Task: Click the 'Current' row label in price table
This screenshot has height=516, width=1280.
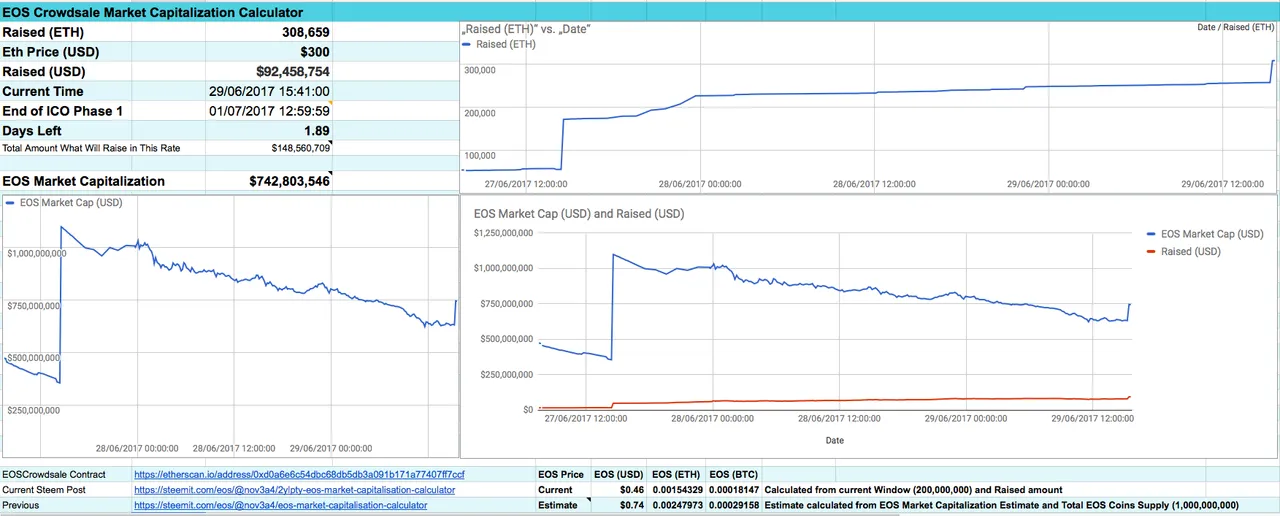Action: [556, 490]
